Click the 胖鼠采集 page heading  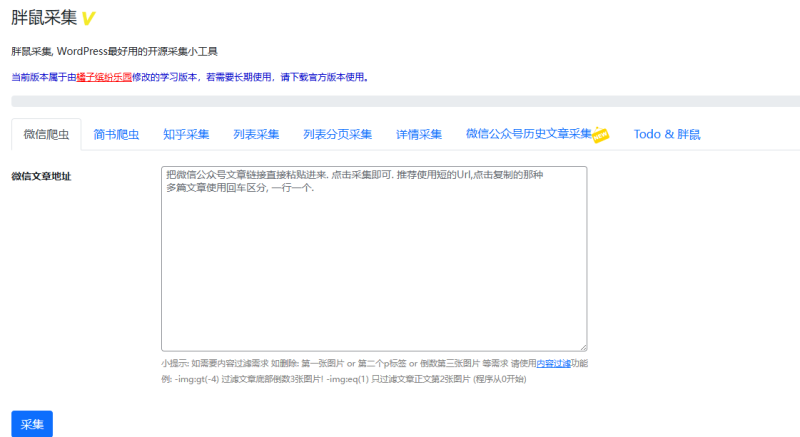(44, 18)
